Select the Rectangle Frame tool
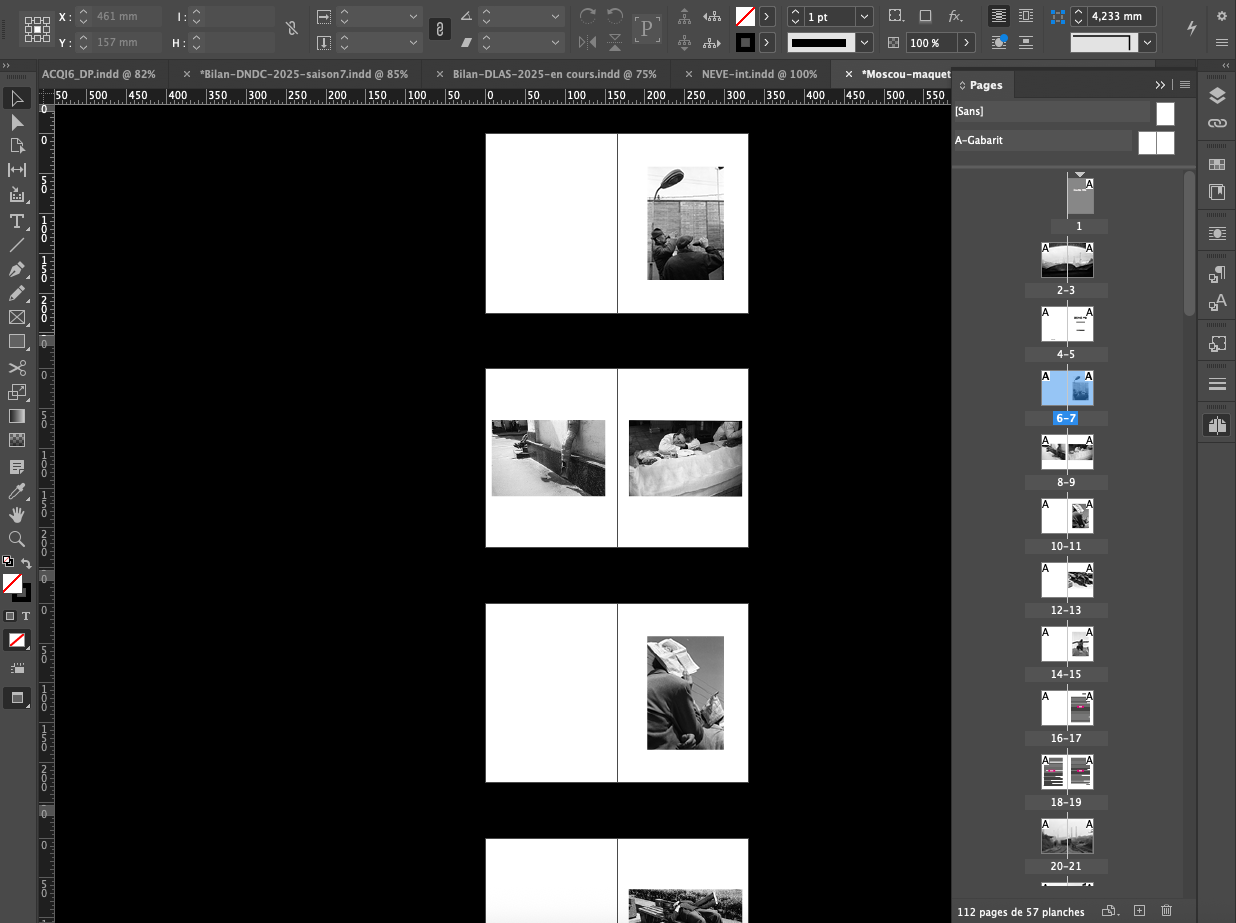1236x923 pixels. click(x=17, y=318)
